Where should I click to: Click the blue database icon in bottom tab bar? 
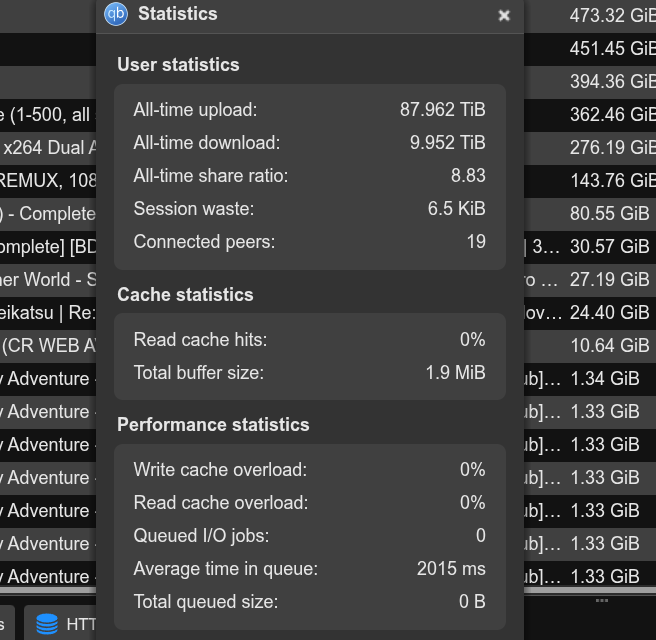point(47,624)
